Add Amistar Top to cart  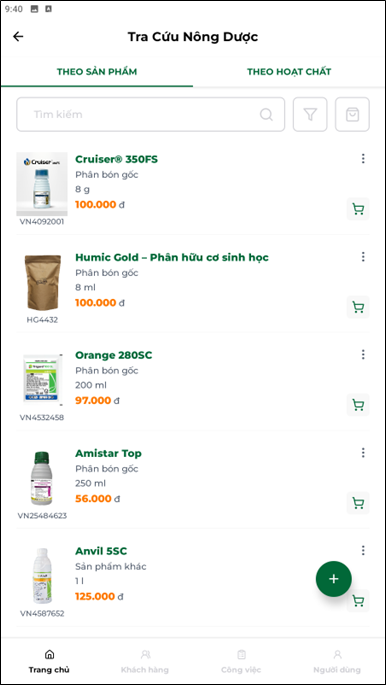(358, 503)
